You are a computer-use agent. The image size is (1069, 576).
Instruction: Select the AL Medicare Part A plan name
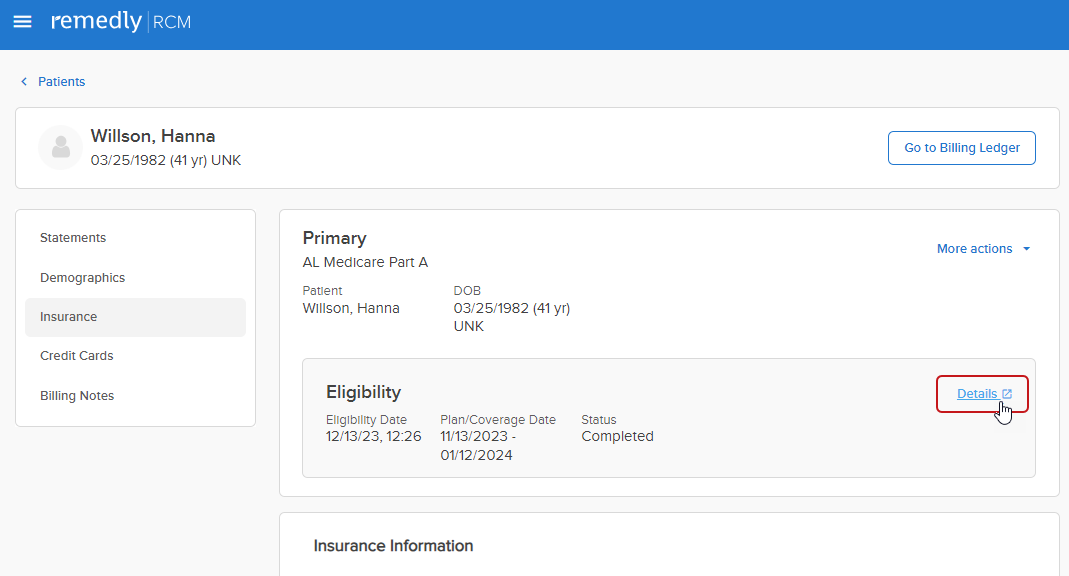click(365, 262)
